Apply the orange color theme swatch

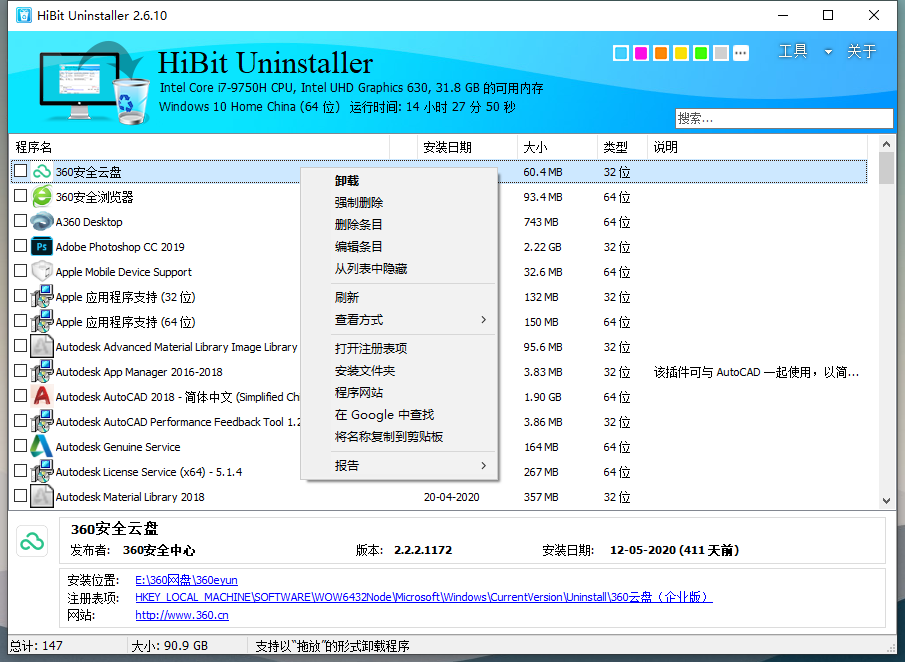tap(661, 53)
